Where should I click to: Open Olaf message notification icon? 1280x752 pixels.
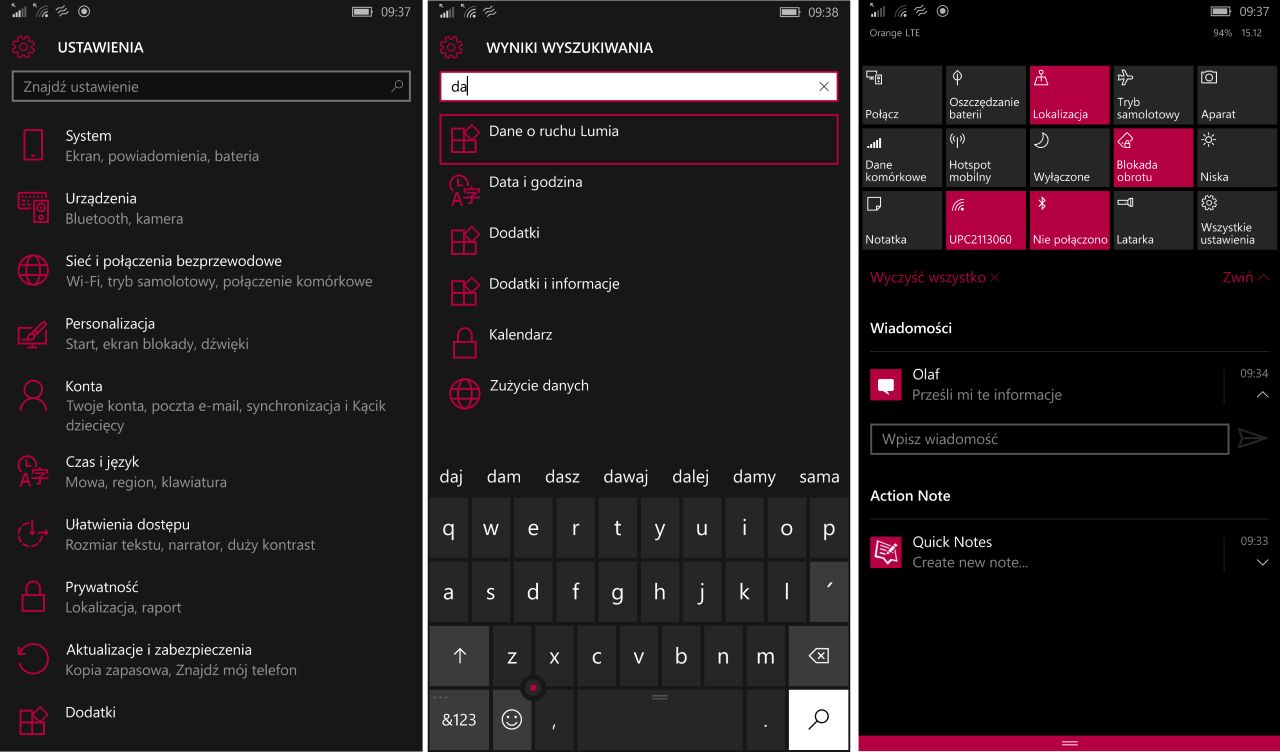(x=886, y=384)
